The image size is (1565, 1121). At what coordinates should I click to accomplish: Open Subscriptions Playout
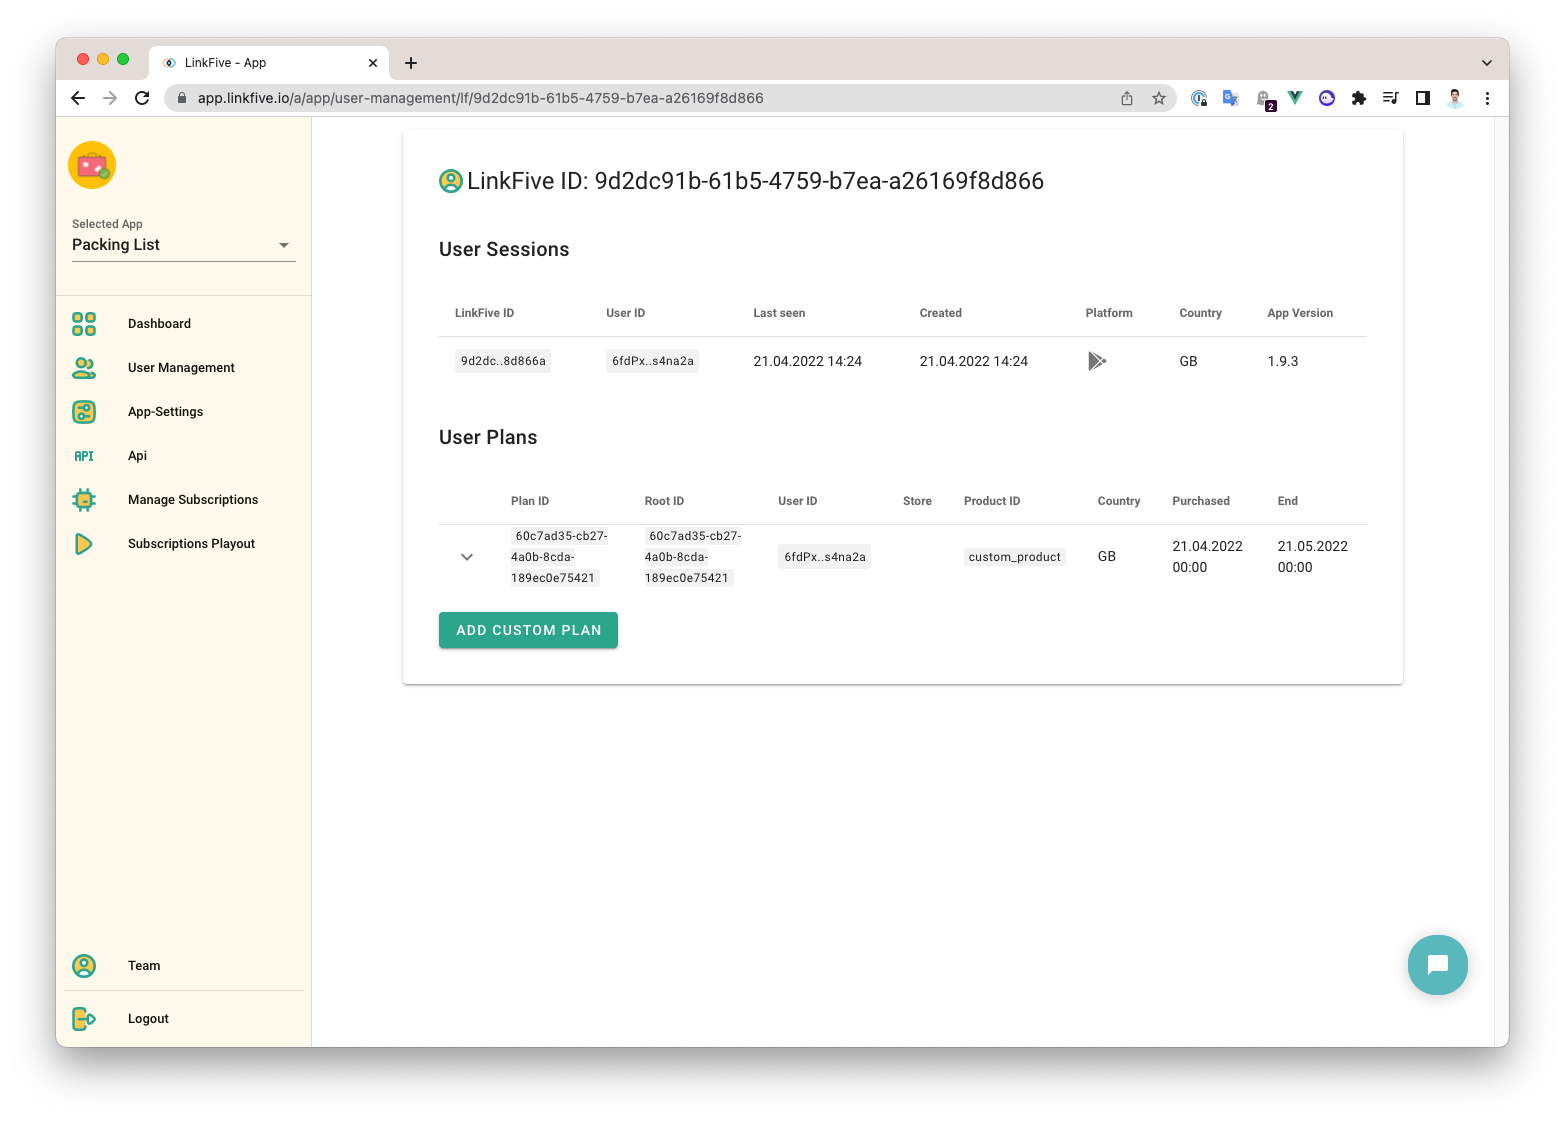[x=191, y=544]
